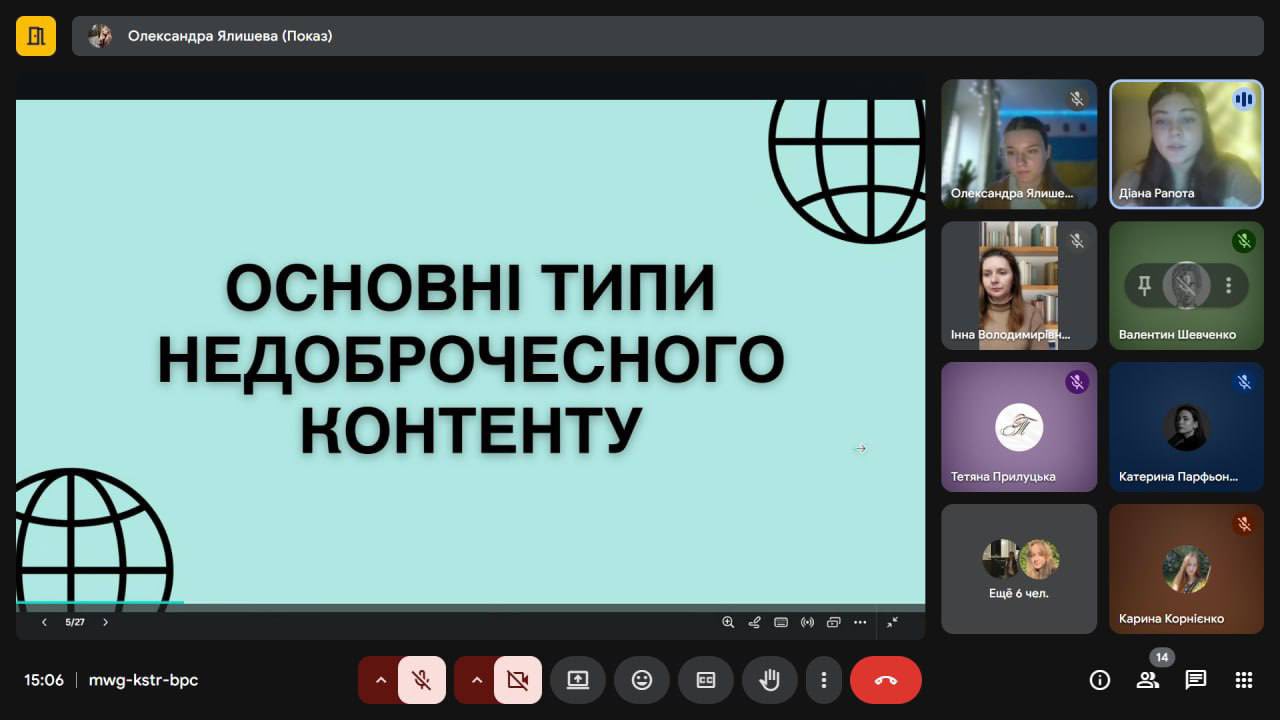Image resolution: width=1280 pixels, height=720 pixels.
Task: Go to next slide arrow
Action: pos(106,622)
